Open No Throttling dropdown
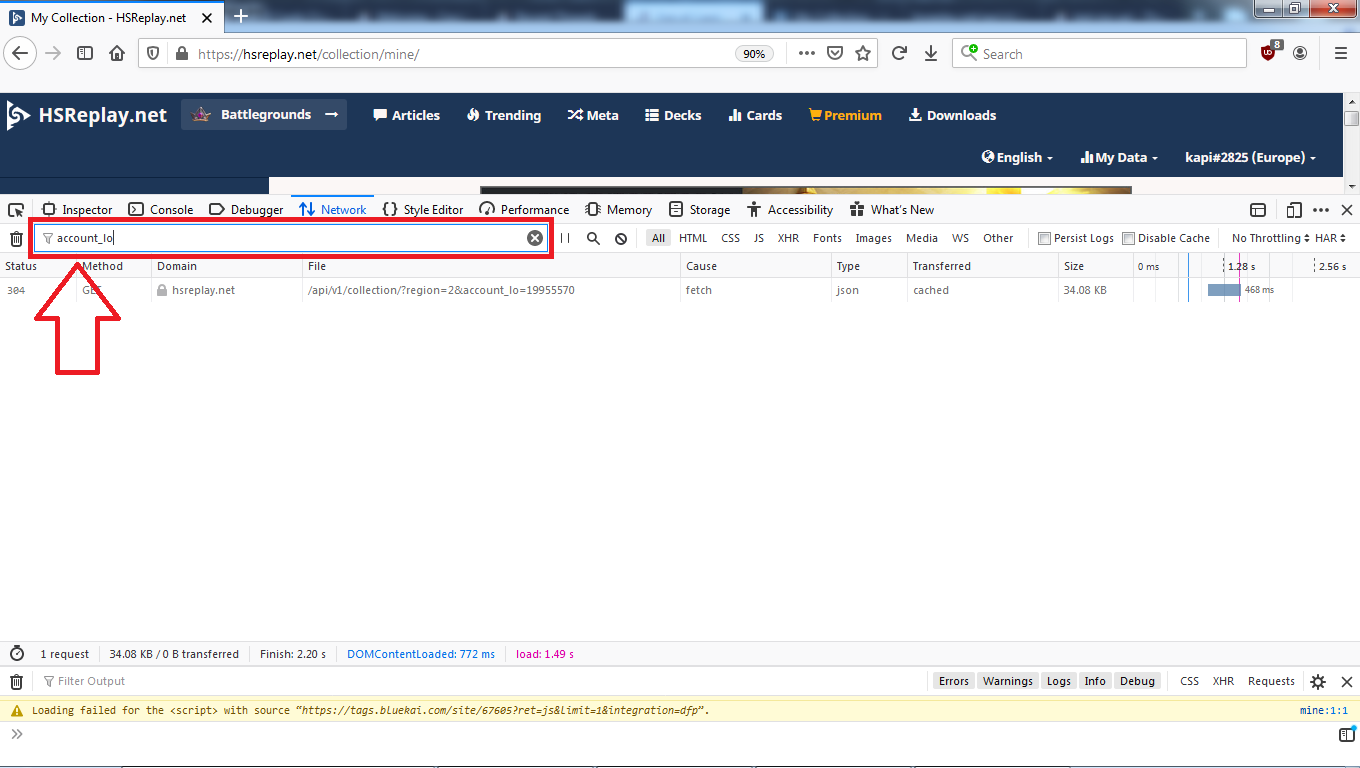This screenshot has height=768, width=1360. [1270, 238]
